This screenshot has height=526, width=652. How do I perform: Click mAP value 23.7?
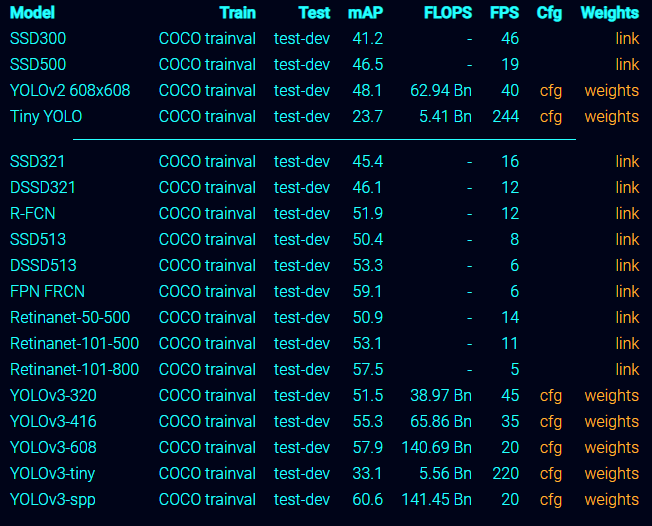pos(368,117)
